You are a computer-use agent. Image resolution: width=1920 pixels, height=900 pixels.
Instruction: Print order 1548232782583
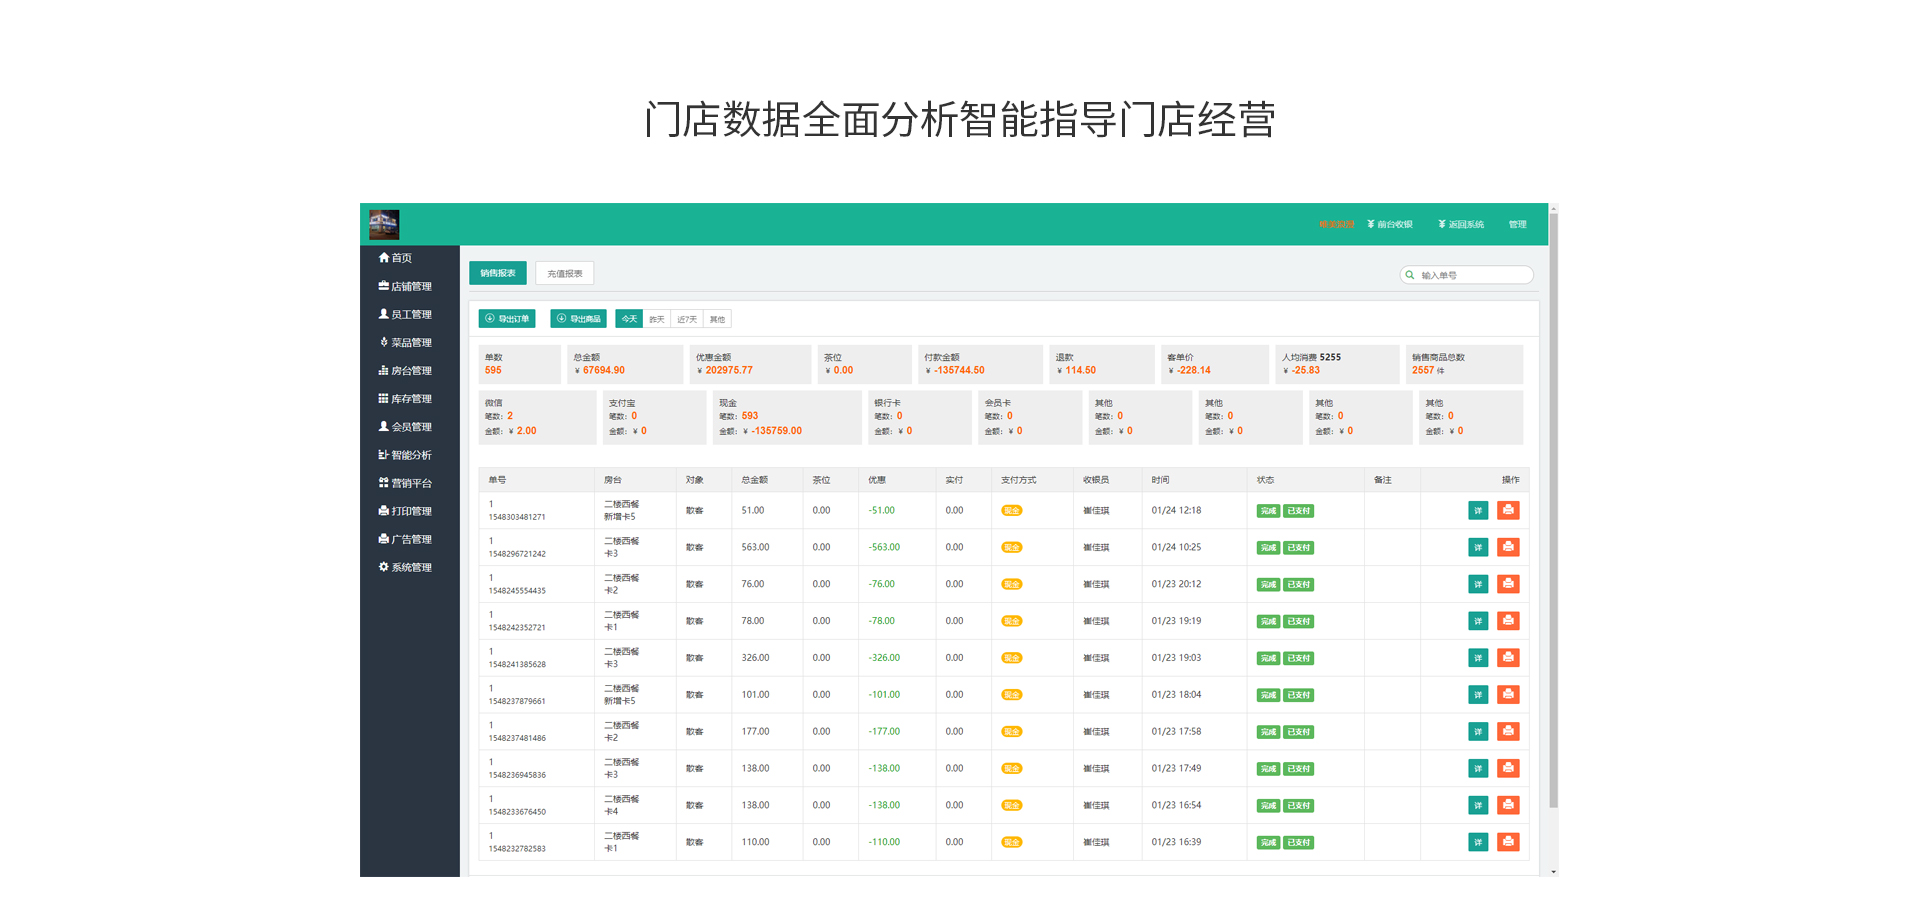pyautogui.click(x=1508, y=842)
